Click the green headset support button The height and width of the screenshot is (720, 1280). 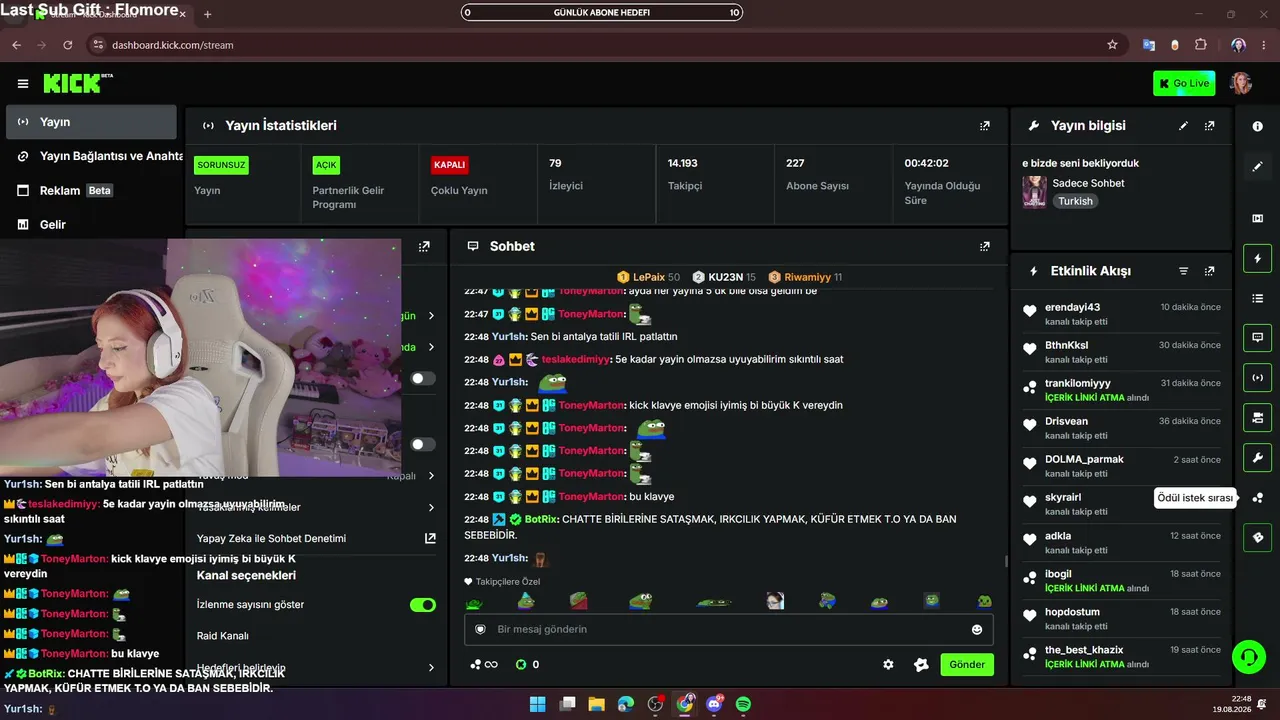coord(1248,657)
